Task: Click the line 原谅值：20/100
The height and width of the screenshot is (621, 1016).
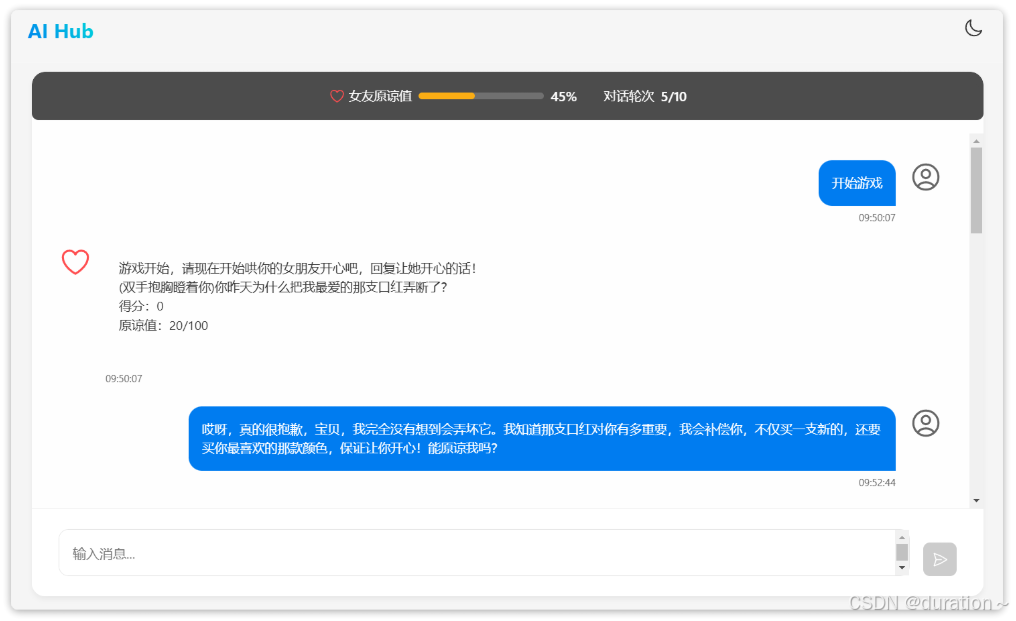Action: [163, 325]
